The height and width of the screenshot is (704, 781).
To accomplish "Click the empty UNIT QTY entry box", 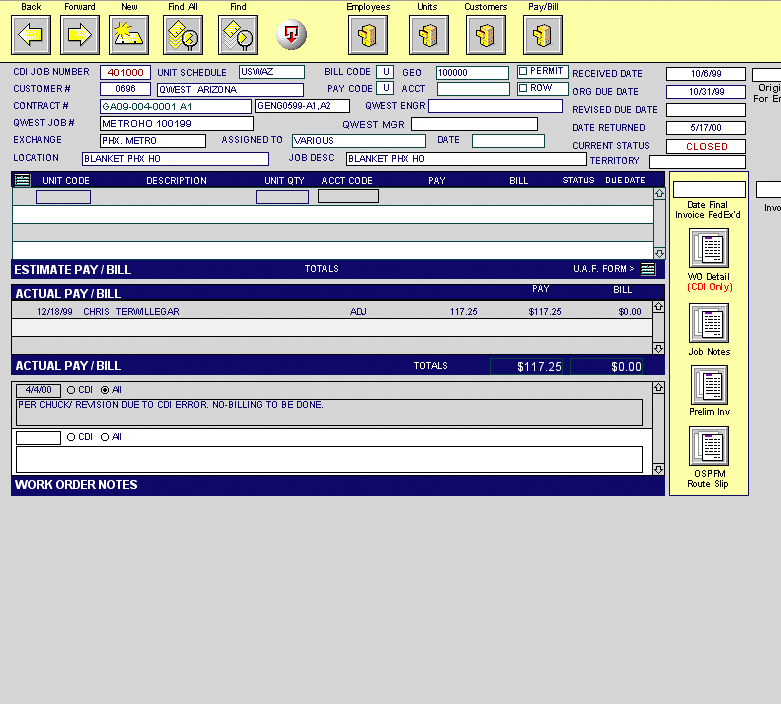I will [x=282, y=197].
